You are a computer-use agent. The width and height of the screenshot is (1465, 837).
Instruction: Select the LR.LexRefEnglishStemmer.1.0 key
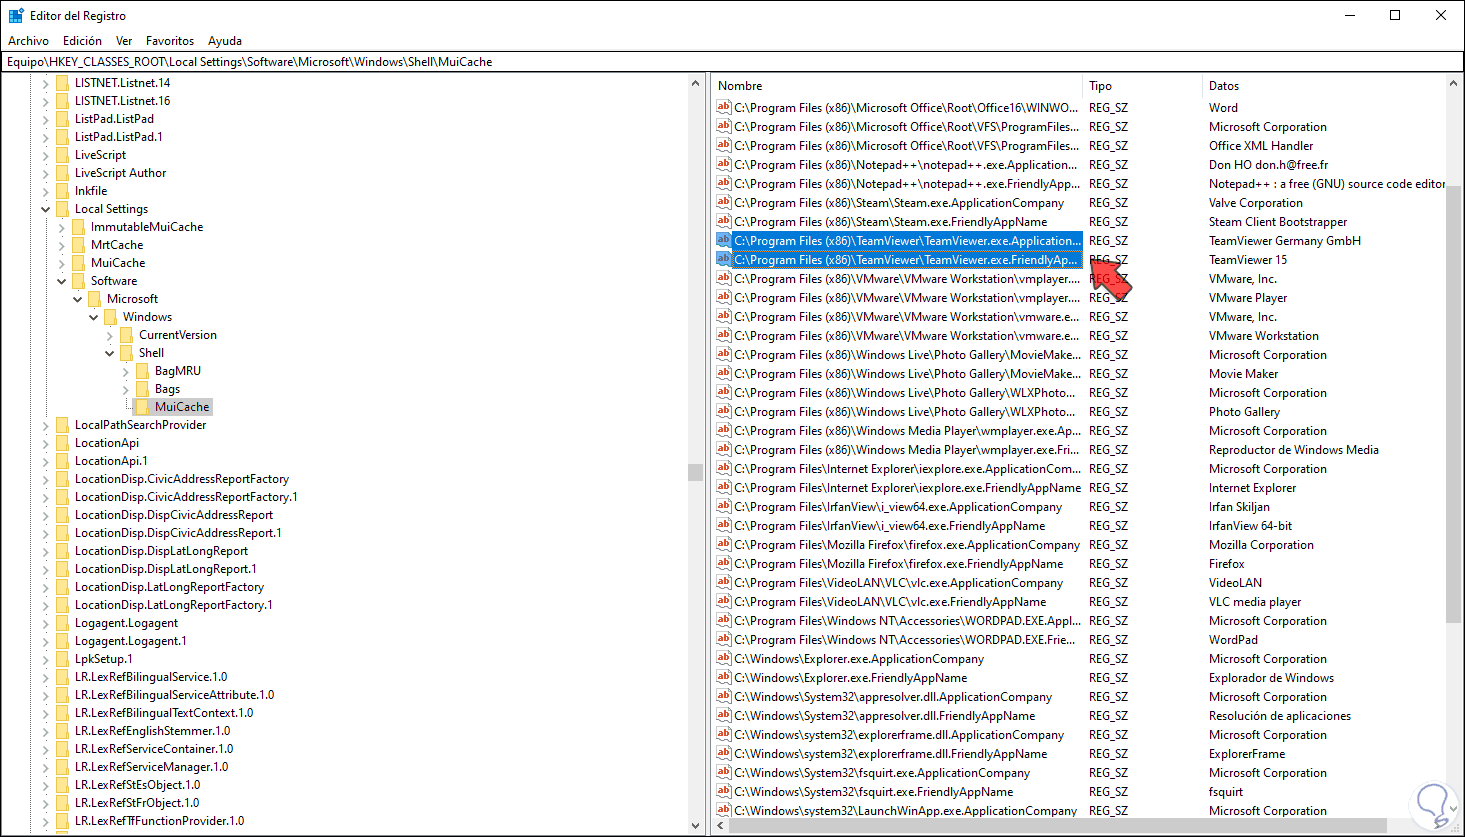(152, 731)
